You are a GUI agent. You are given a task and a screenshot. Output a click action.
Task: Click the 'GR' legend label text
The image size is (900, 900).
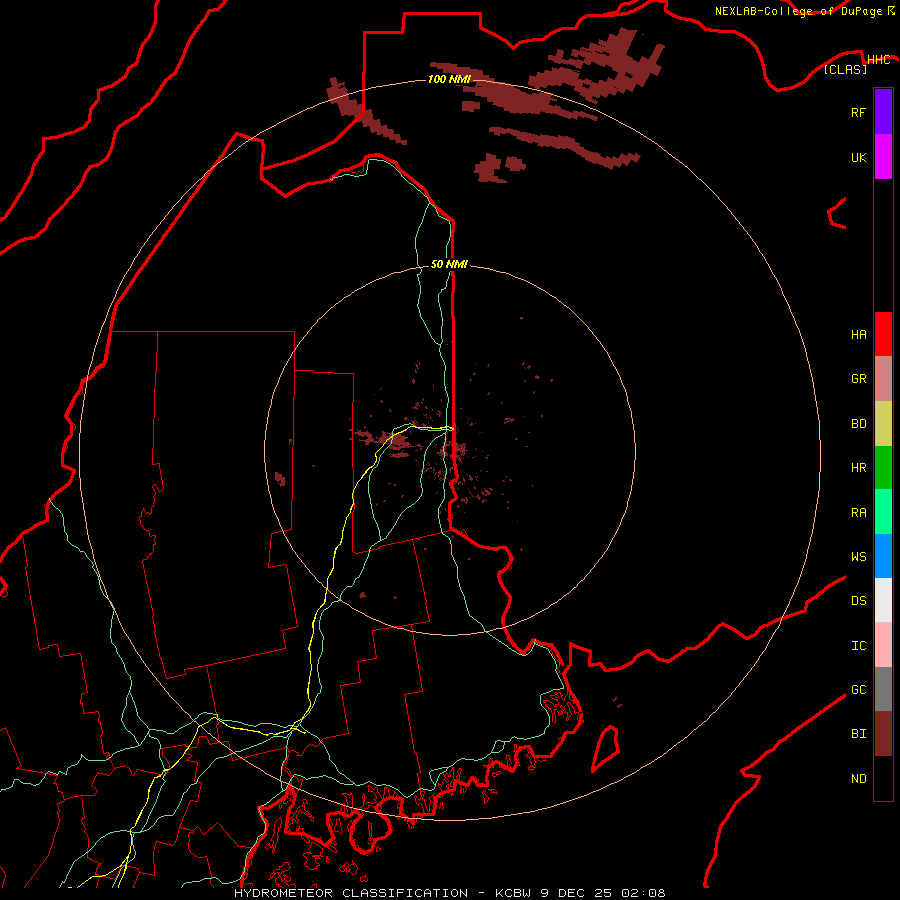click(x=858, y=379)
